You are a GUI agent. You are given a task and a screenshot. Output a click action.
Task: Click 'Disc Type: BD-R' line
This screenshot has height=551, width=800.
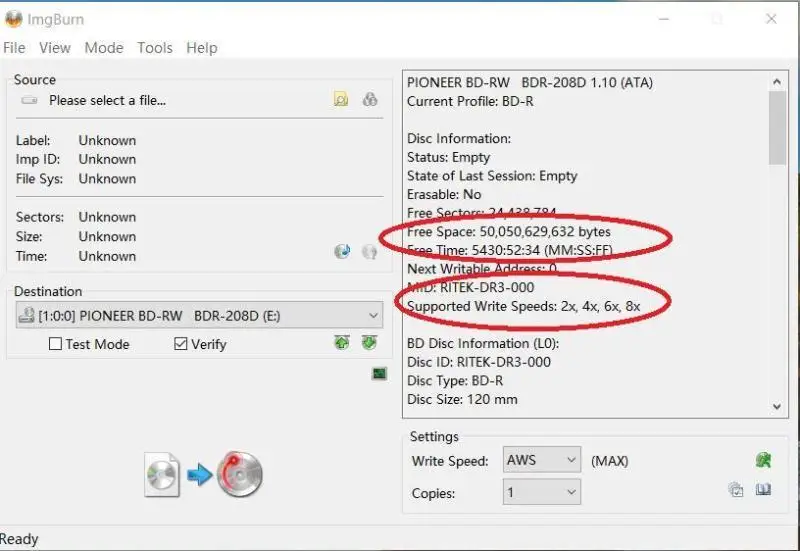point(455,381)
